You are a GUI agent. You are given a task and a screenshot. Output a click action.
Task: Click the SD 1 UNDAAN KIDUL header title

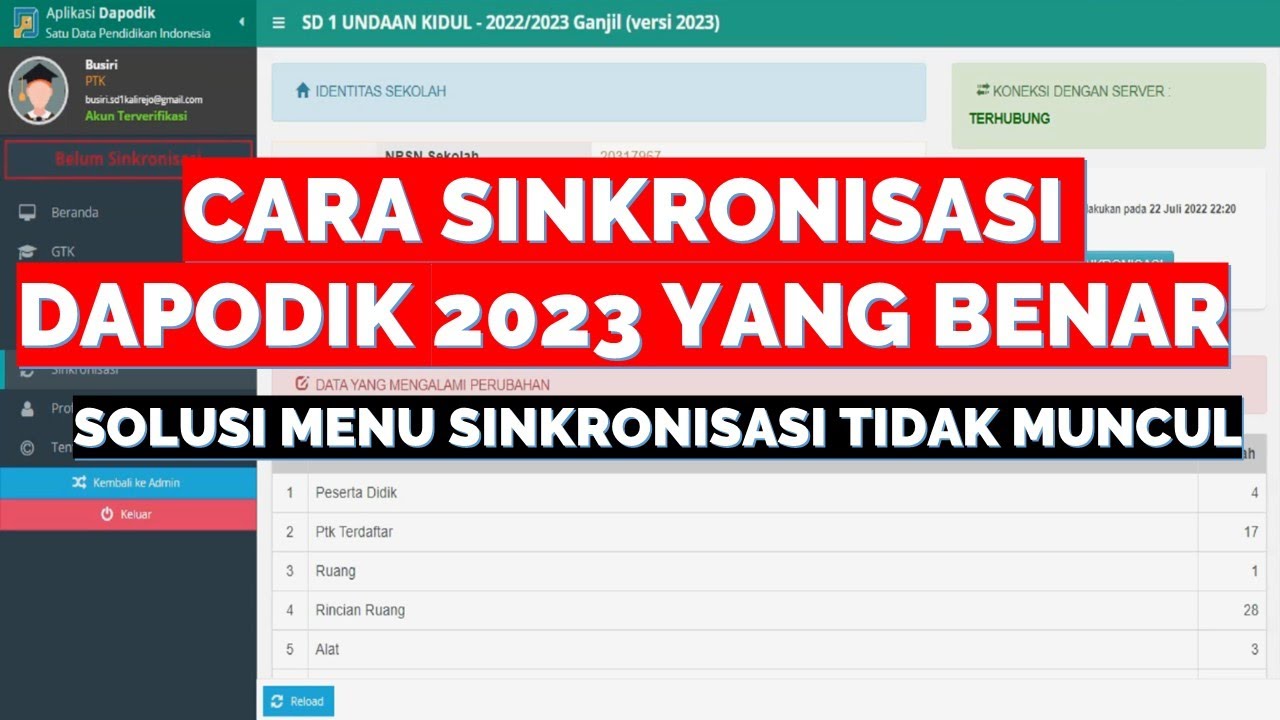[510, 22]
